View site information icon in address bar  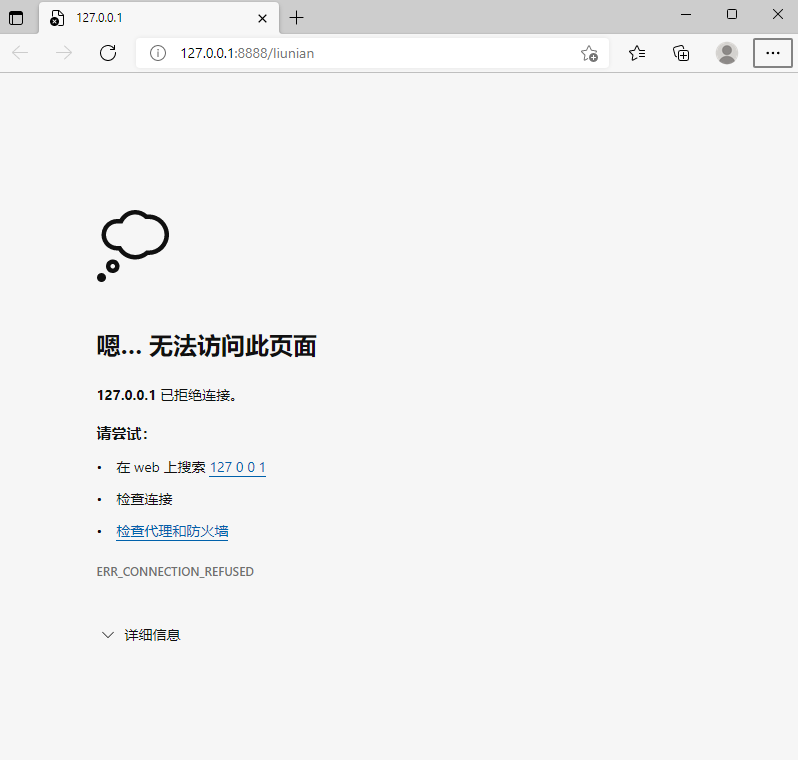point(158,53)
